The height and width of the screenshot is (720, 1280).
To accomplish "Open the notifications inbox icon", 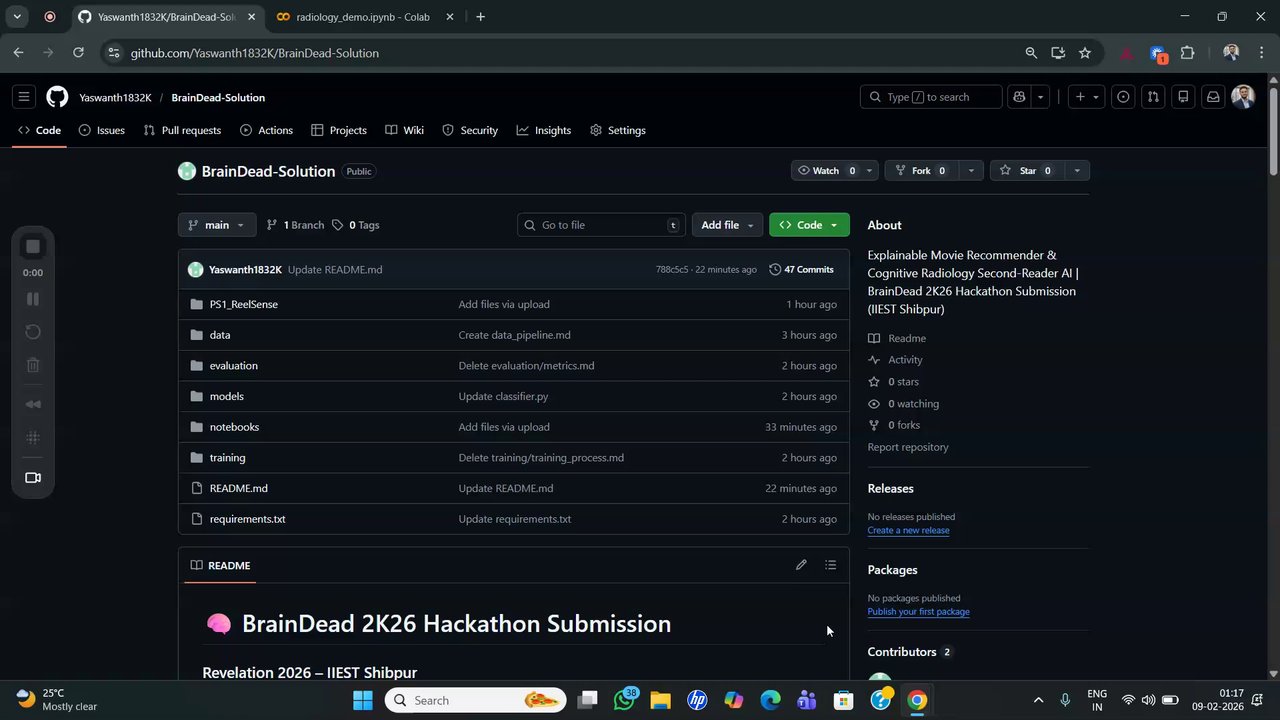I will [1213, 97].
